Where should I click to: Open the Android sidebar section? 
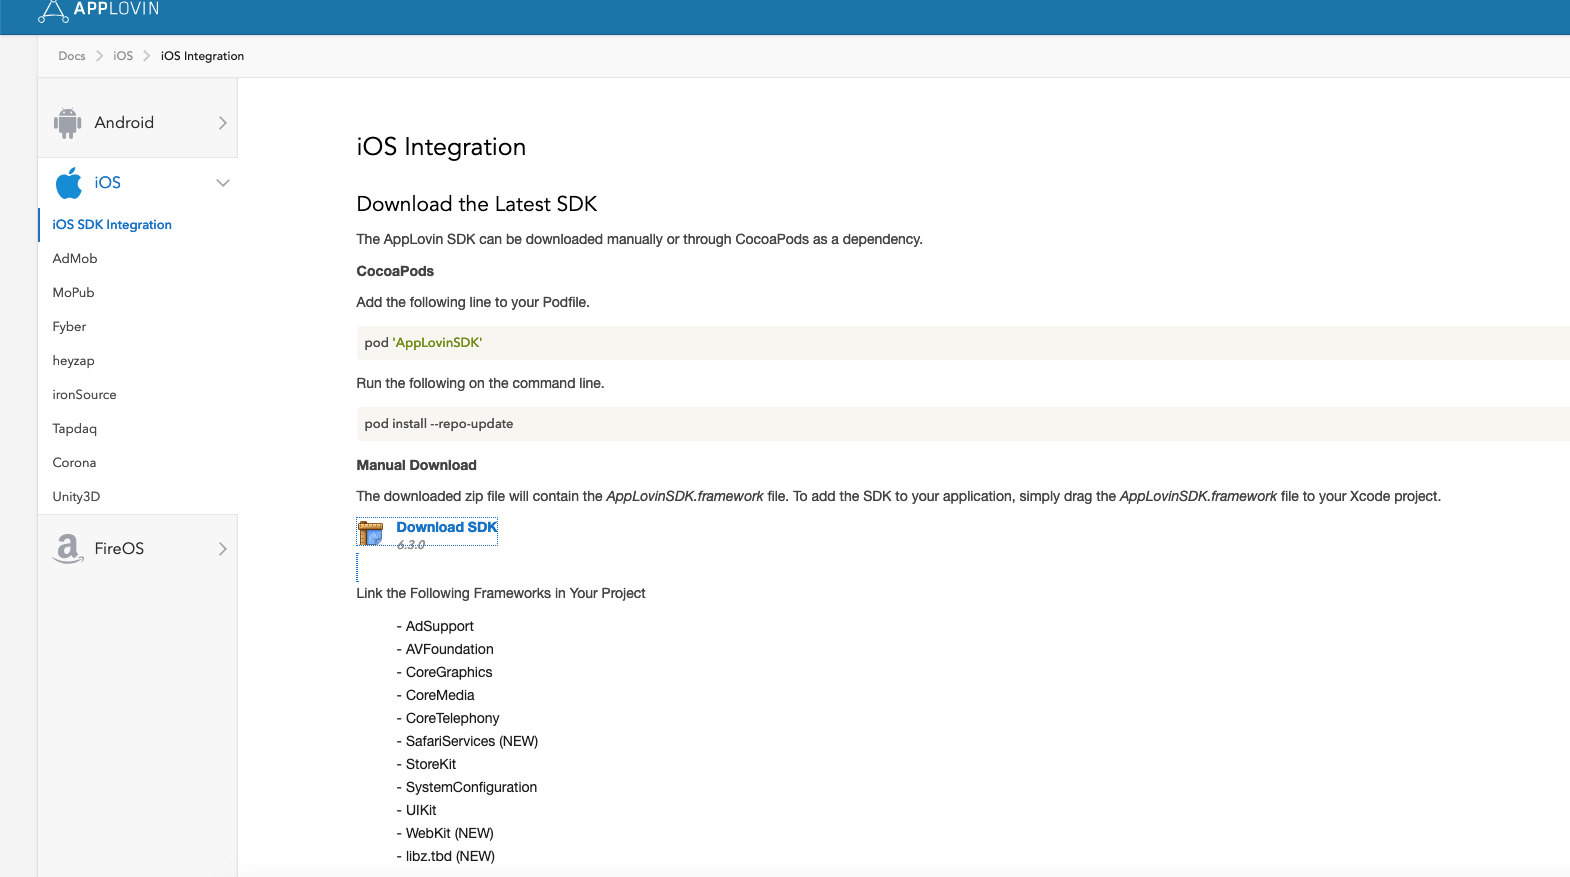138,123
